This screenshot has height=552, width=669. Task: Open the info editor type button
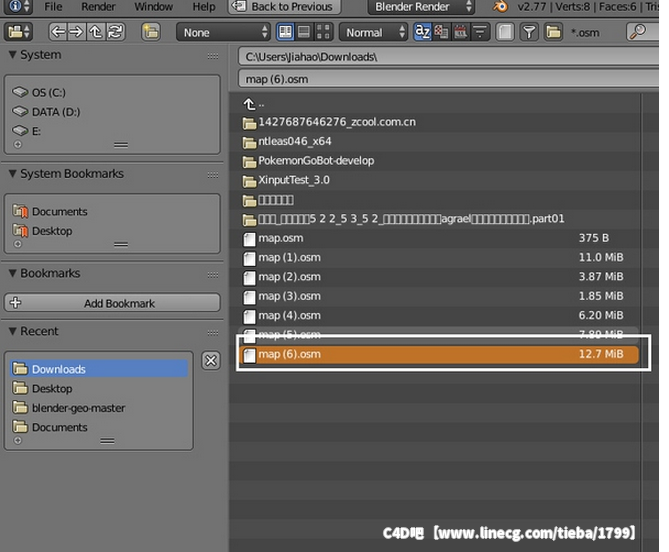pyautogui.click(x=18, y=6)
